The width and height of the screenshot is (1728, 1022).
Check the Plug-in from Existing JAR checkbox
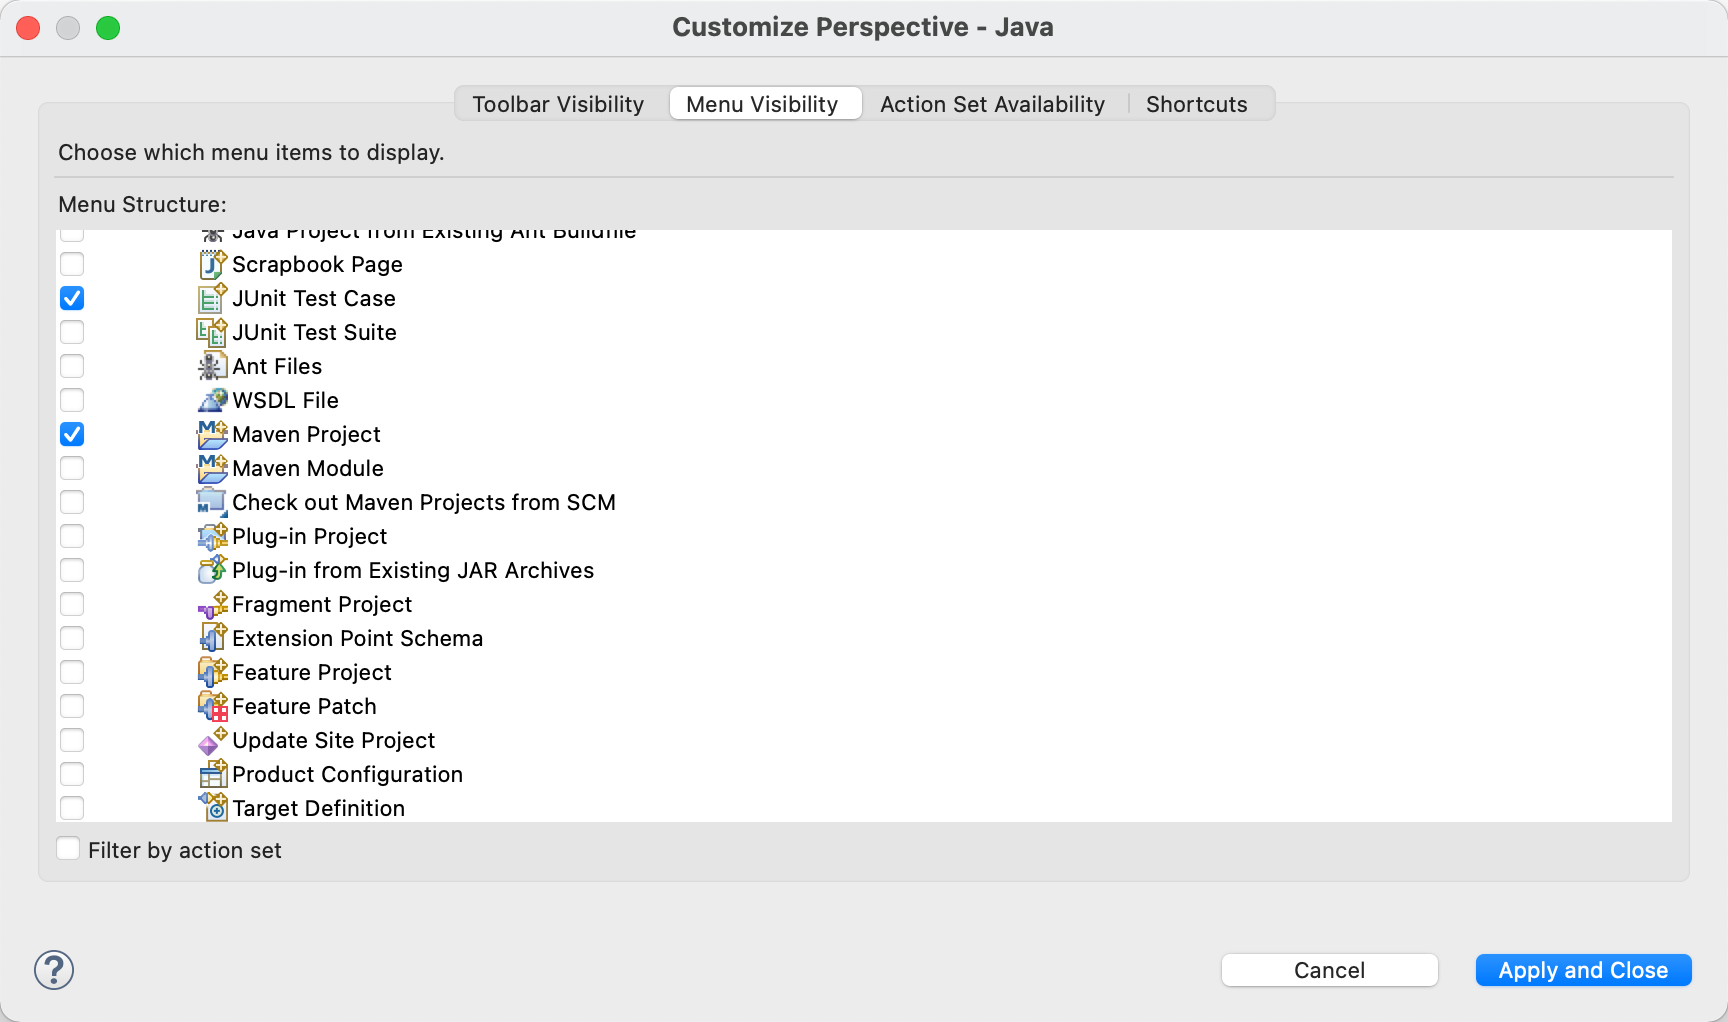tap(72, 570)
